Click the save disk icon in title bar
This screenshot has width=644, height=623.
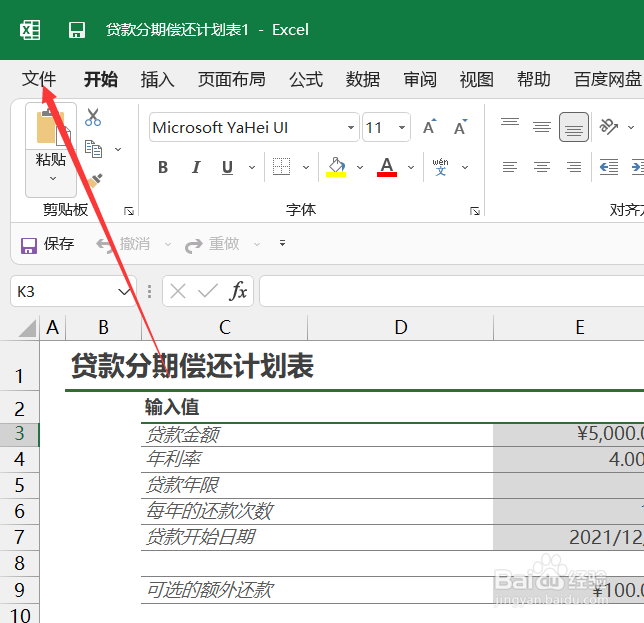(x=76, y=30)
